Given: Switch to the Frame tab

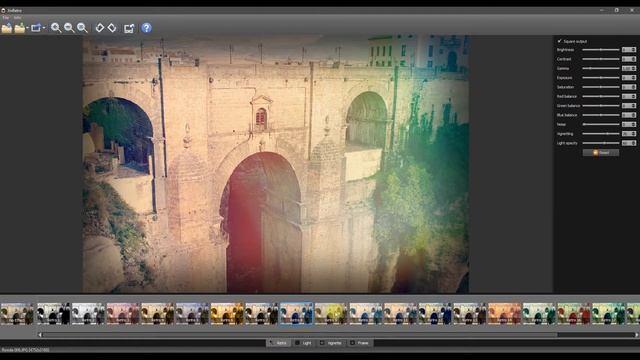Looking at the screenshot, I should (x=360, y=343).
